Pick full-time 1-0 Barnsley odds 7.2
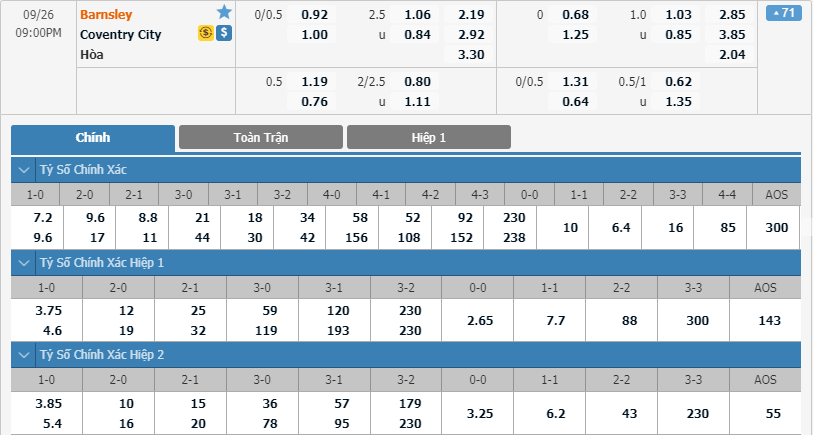The width and height of the screenshot is (813, 435). [x=43, y=218]
